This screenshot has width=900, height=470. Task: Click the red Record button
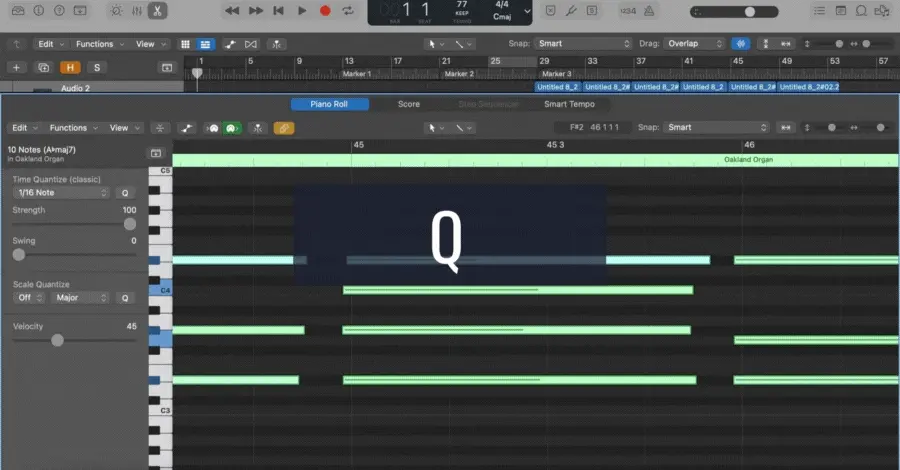coord(325,10)
